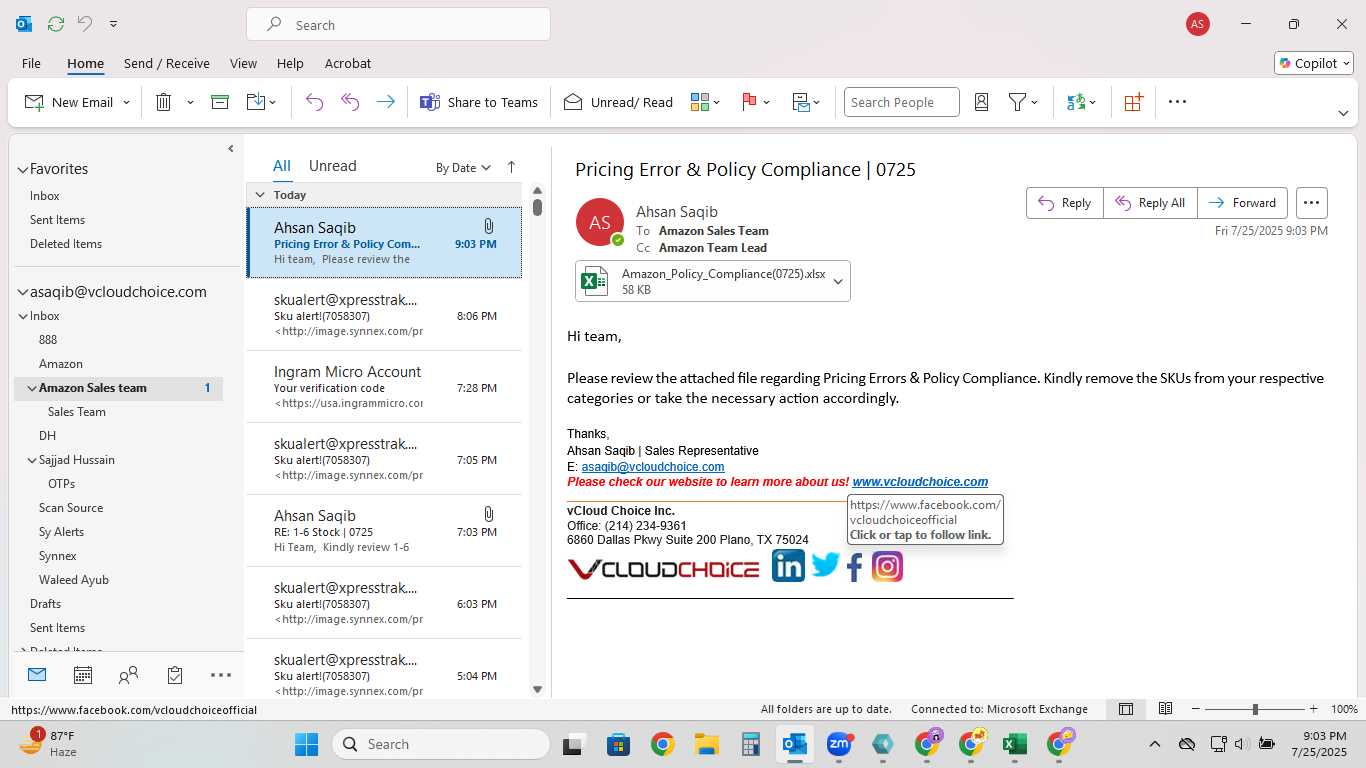This screenshot has height=768, width=1366.
Task: Open Zoom from the Windows taskbar
Action: (x=838, y=744)
